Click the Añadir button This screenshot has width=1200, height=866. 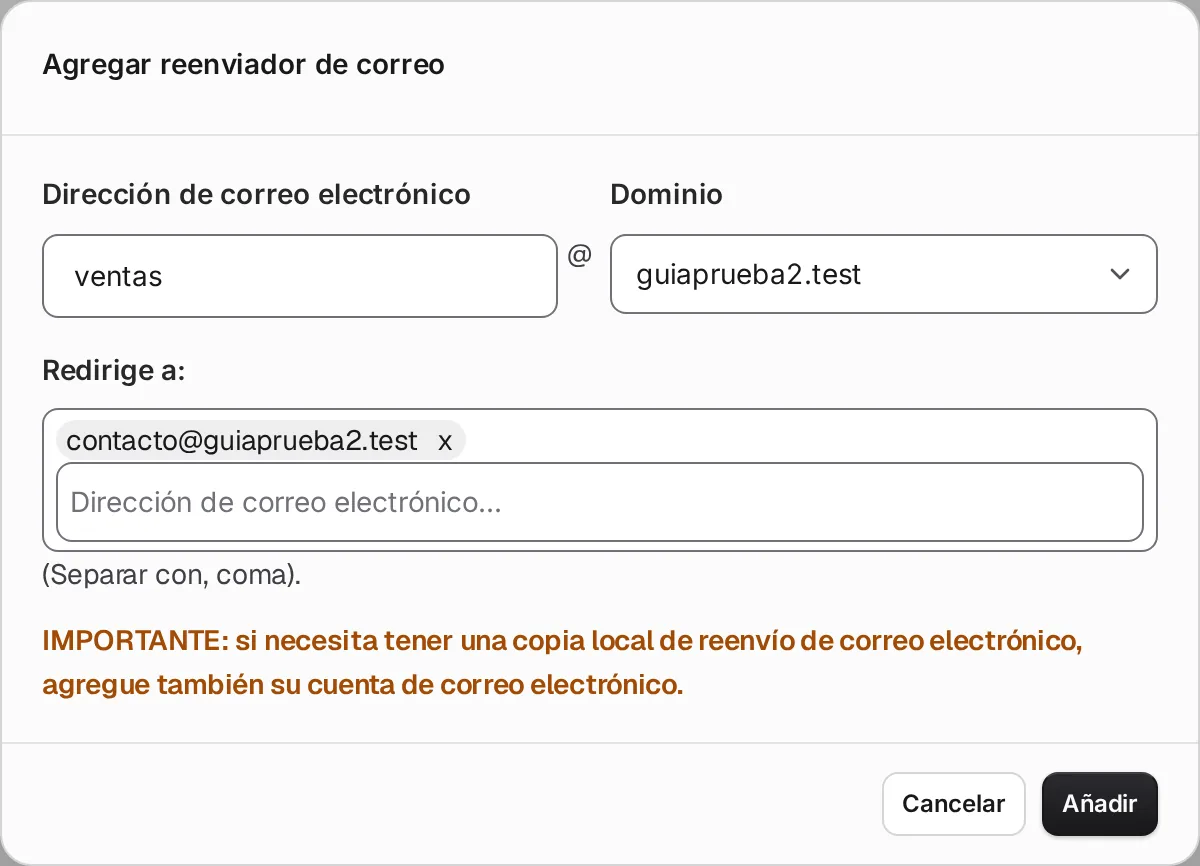coord(1099,804)
